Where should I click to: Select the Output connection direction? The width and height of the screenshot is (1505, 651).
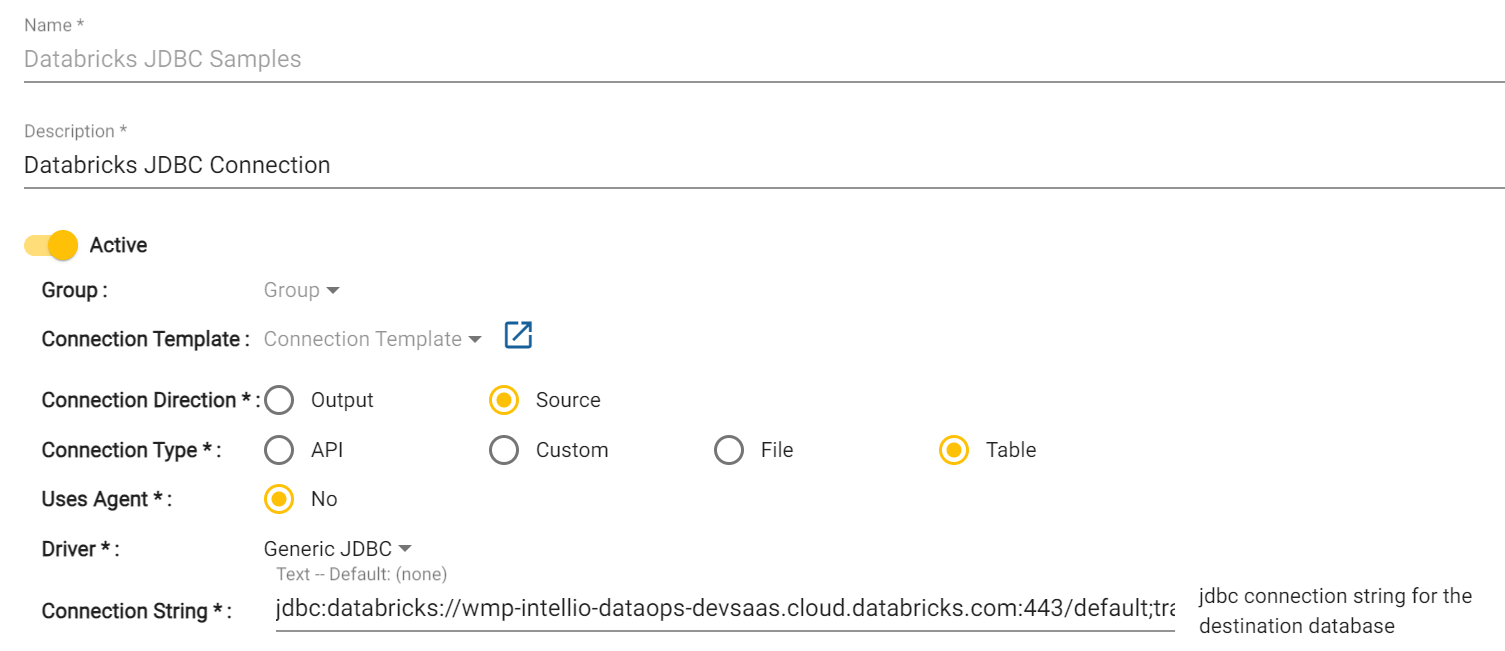pyautogui.click(x=279, y=400)
